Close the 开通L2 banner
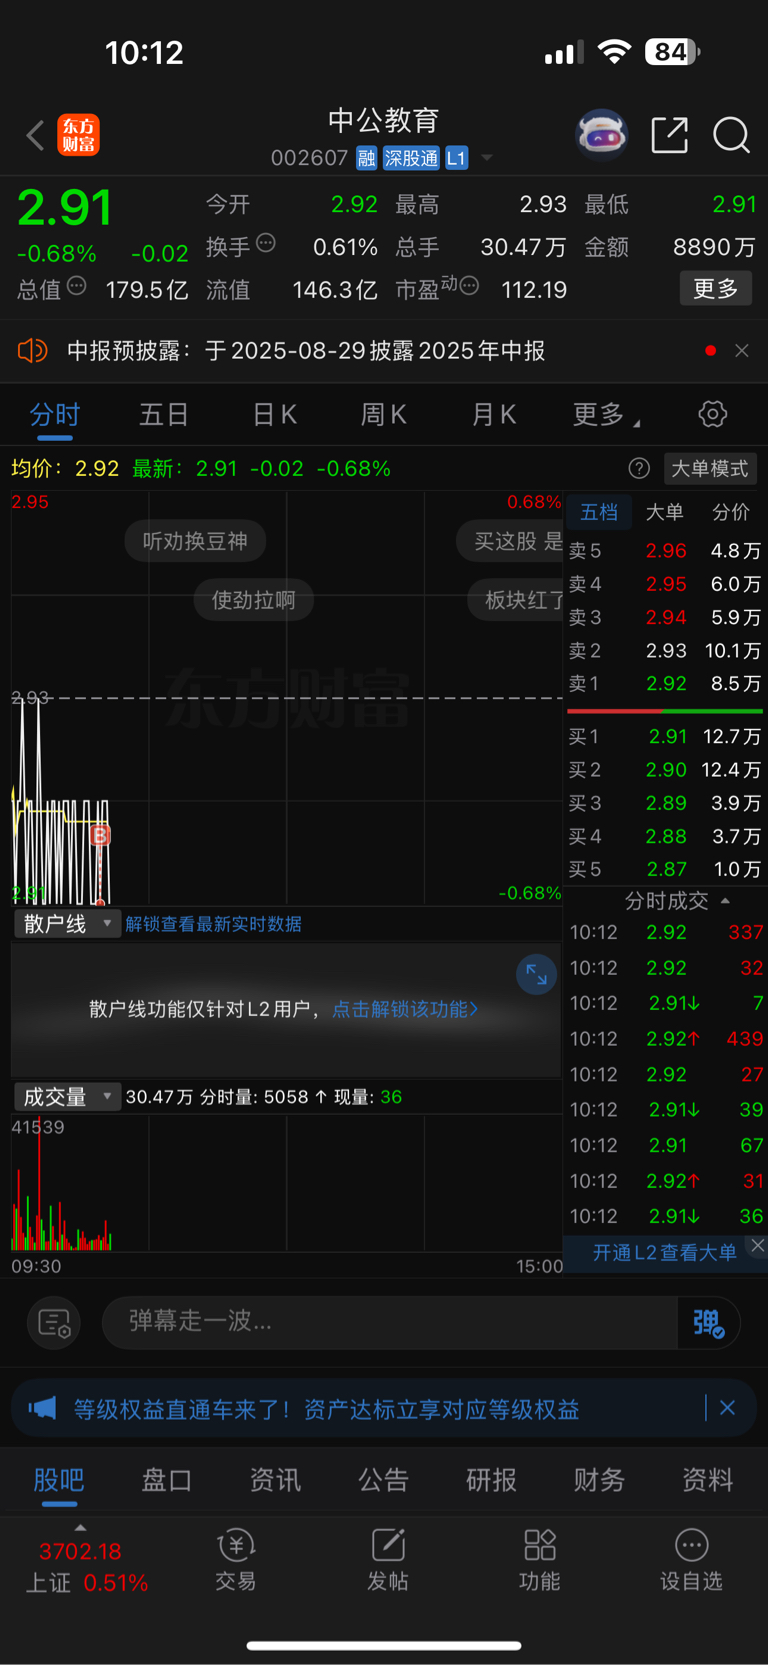768x1665 pixels. [757, 1245]
